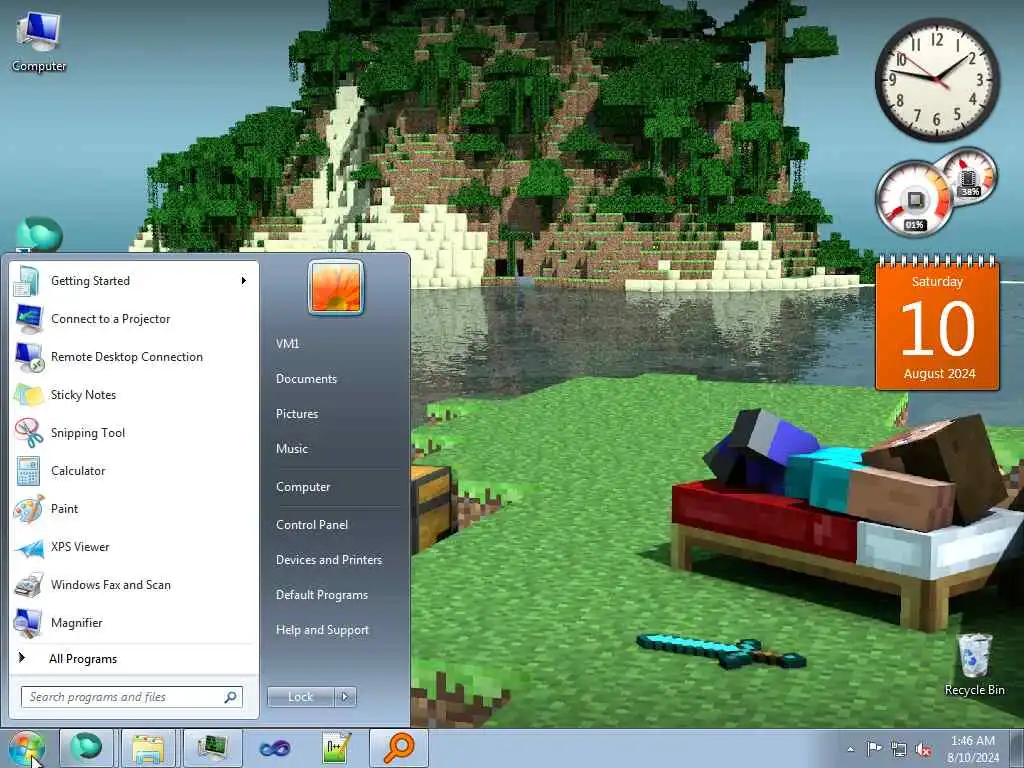Click the Snipping Tool scissors icon
Viewport: 1024px width, 768px height.
[x=29, y=432]
